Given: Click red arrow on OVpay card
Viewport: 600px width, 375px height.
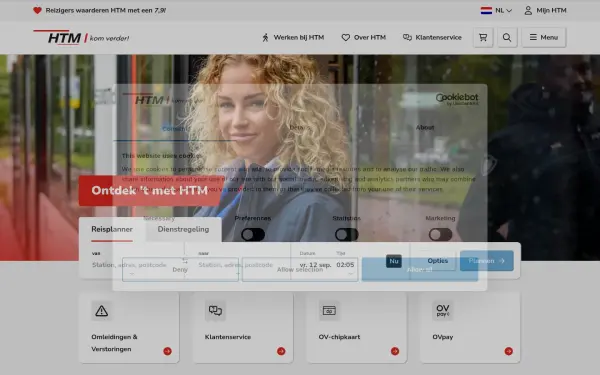Looking at the screenshot, I should tap(509, 351).
